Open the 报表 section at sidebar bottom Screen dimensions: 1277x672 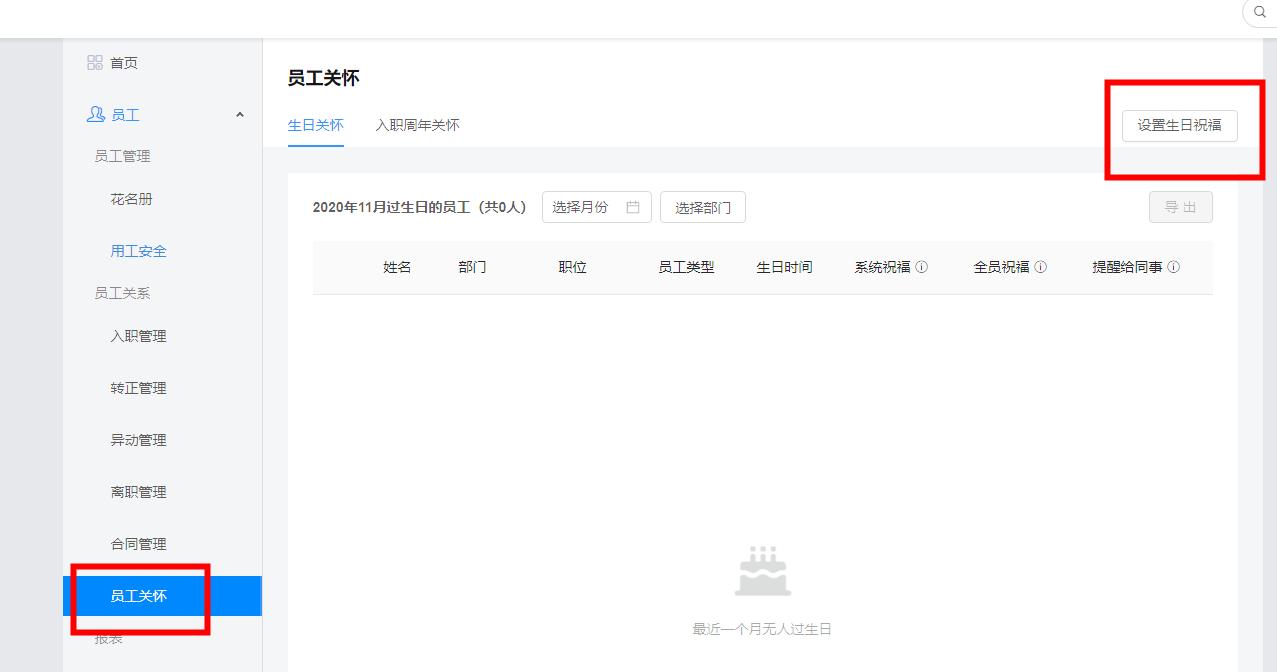tap(107, 637)
